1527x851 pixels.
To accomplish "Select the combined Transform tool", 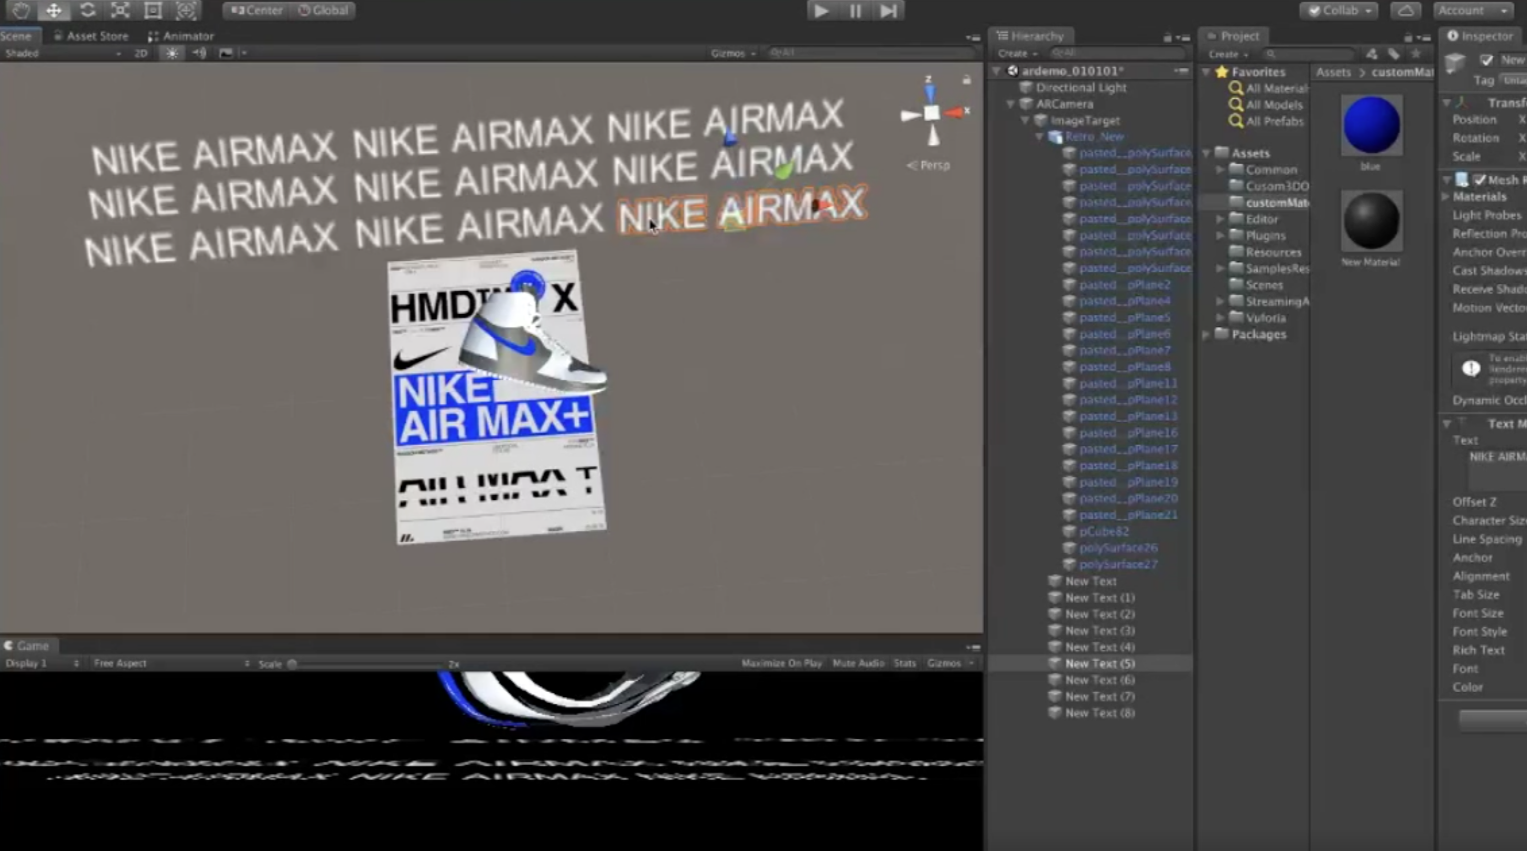I will pos(186,10).
